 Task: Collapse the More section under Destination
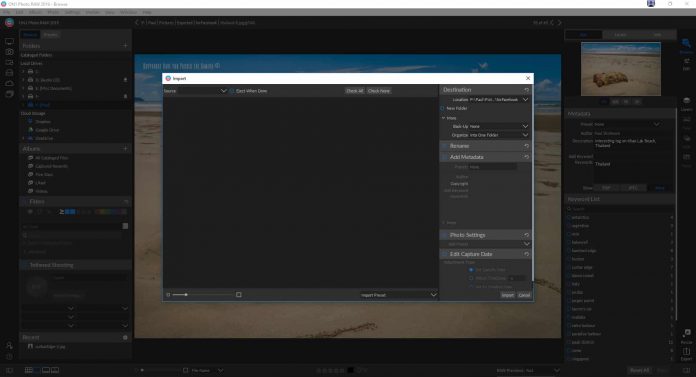point(443,118)
